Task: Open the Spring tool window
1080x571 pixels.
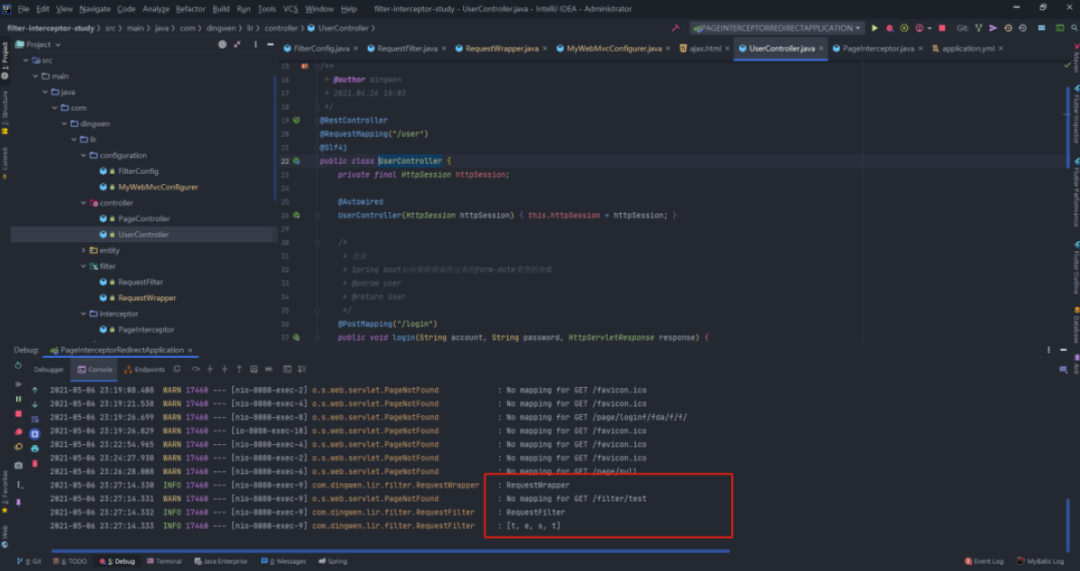Action: [331, 561]
